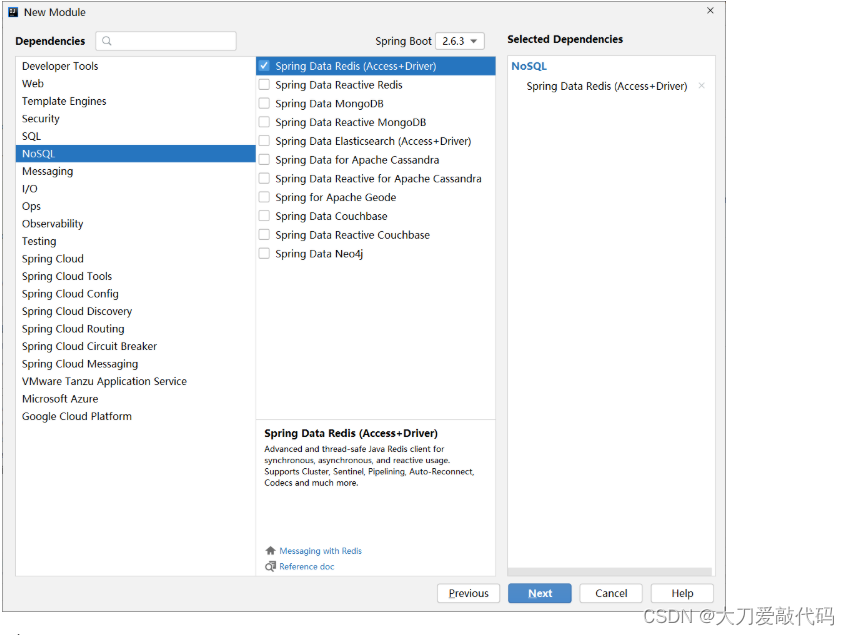
Task: Remove Spring Data Redis from selected dependencies
Action: pyautogui.click(x=701, y=86)
